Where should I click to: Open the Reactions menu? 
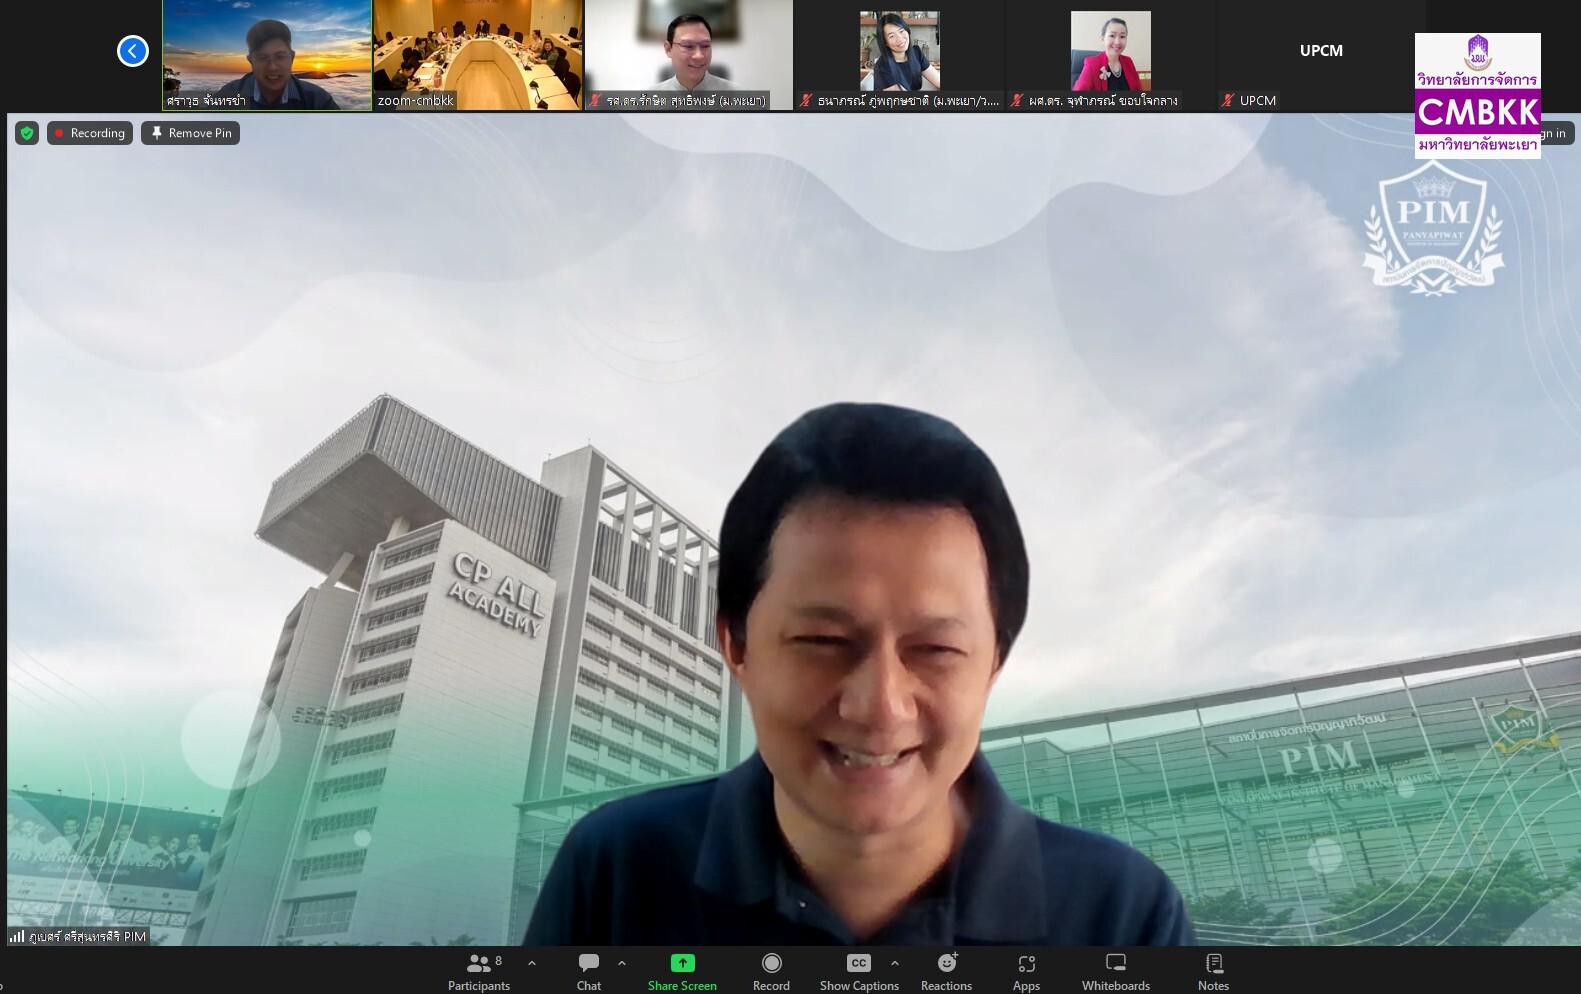[946, 971]
